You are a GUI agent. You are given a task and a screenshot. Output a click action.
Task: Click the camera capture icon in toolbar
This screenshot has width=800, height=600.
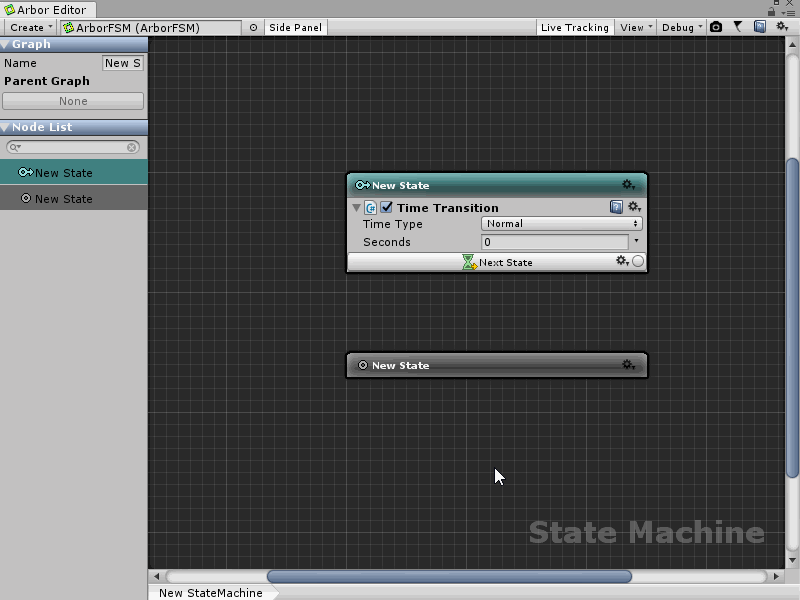(716, 27)
